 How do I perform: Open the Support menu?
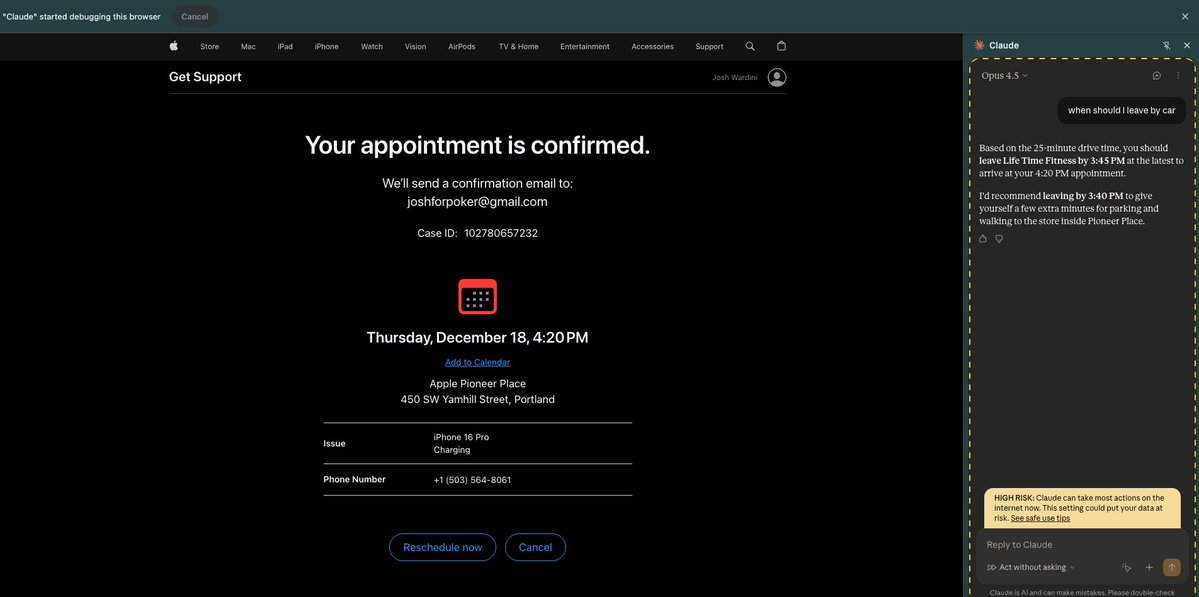coord(710,47)
